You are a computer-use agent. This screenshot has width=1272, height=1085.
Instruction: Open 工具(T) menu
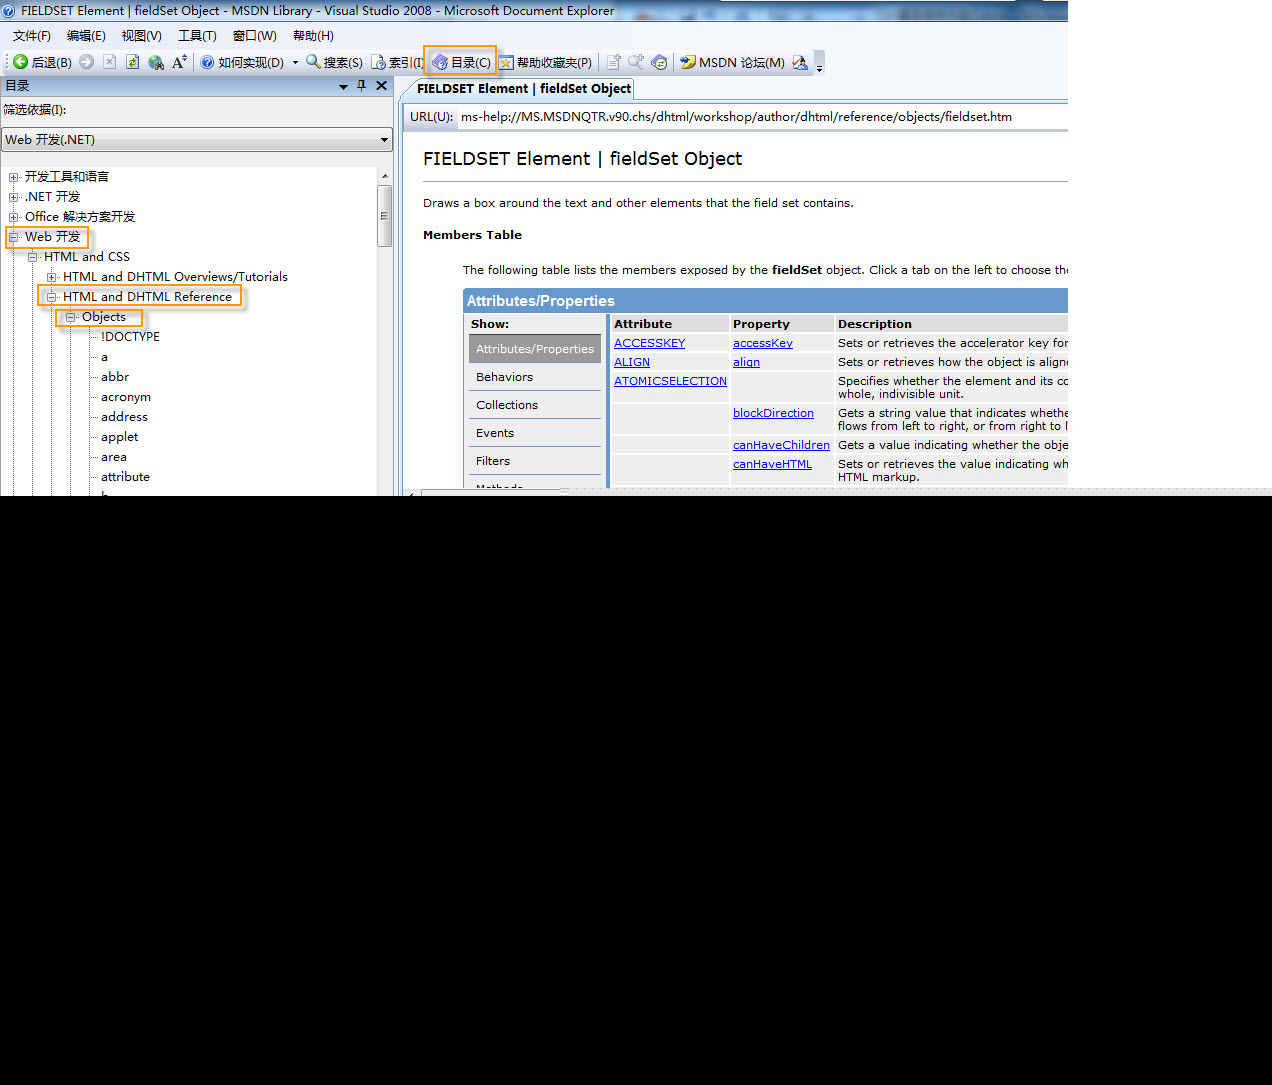197,35
